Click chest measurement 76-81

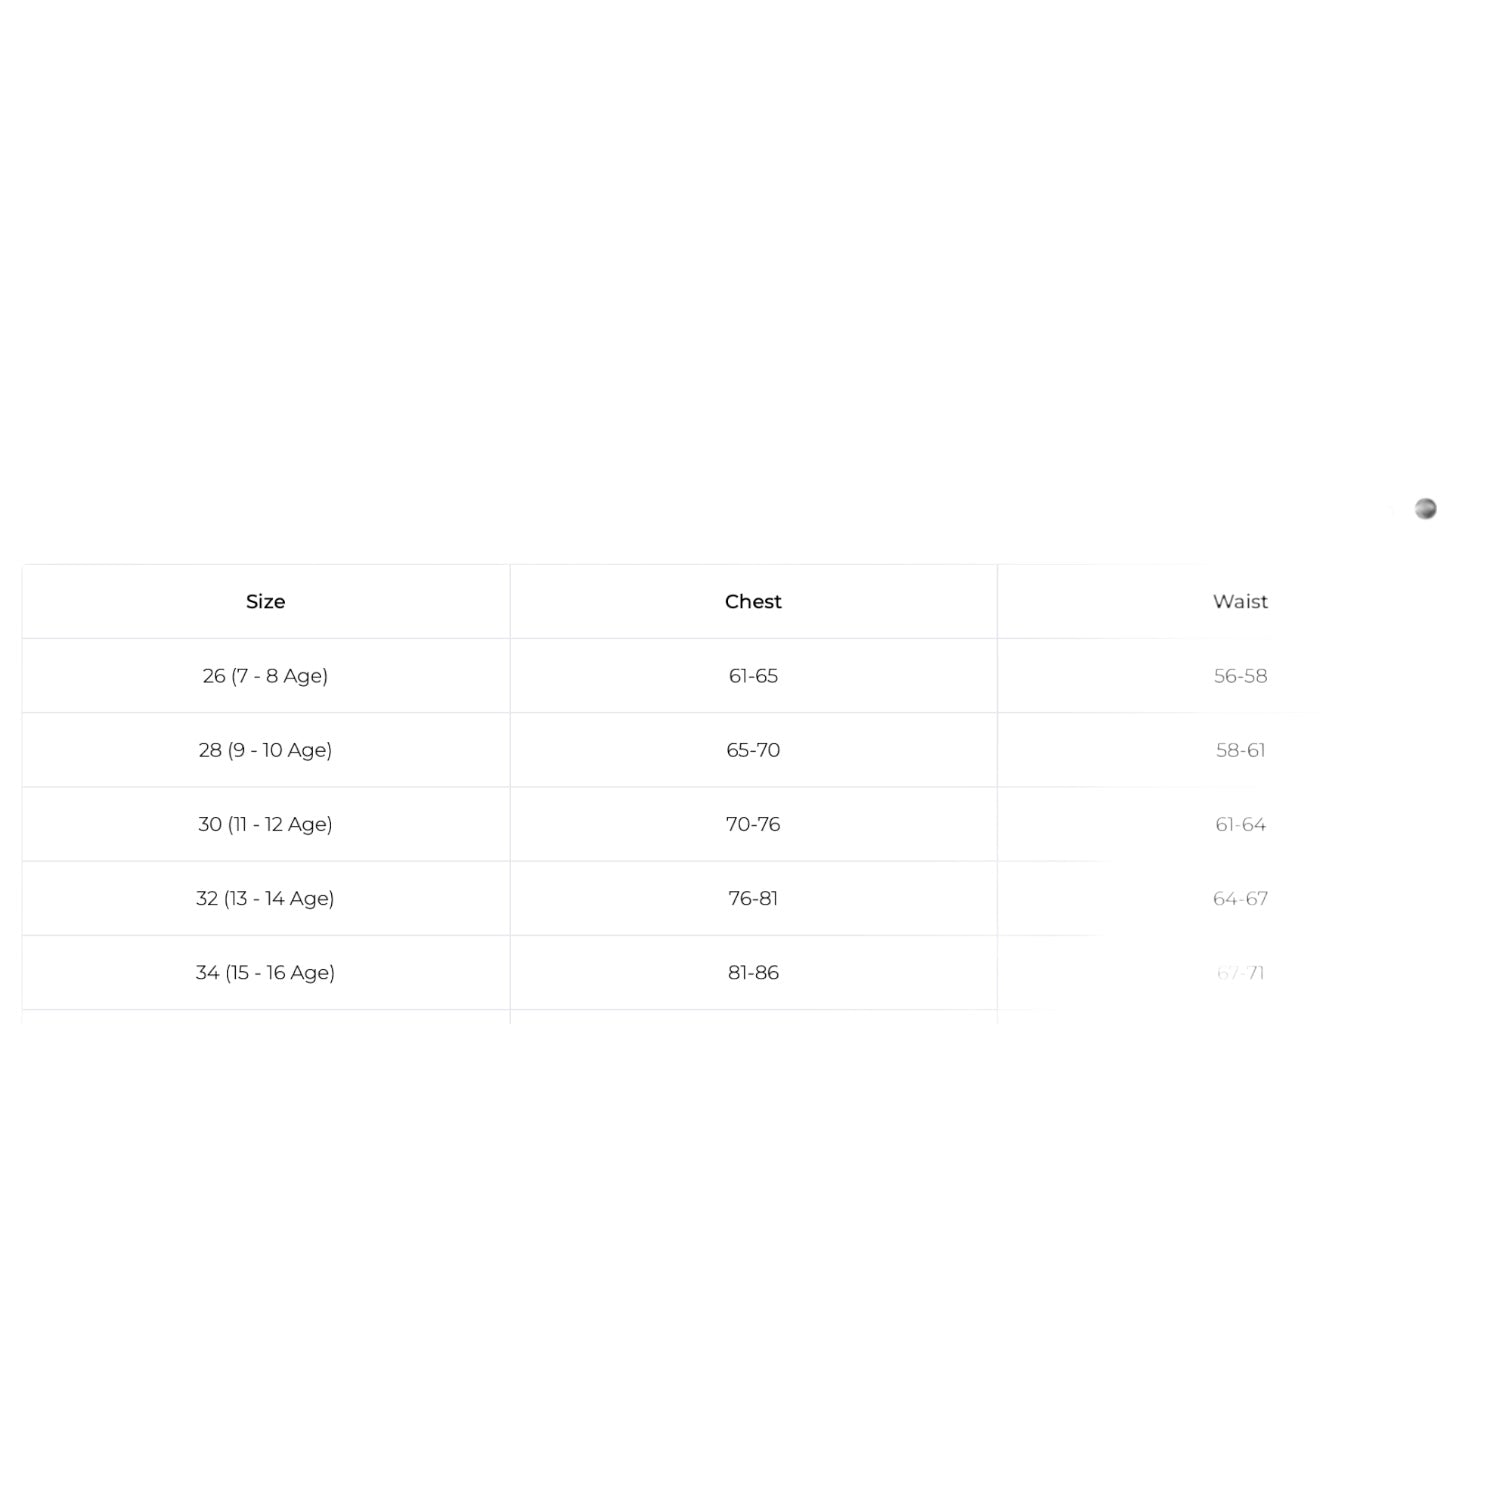(753, 898)
